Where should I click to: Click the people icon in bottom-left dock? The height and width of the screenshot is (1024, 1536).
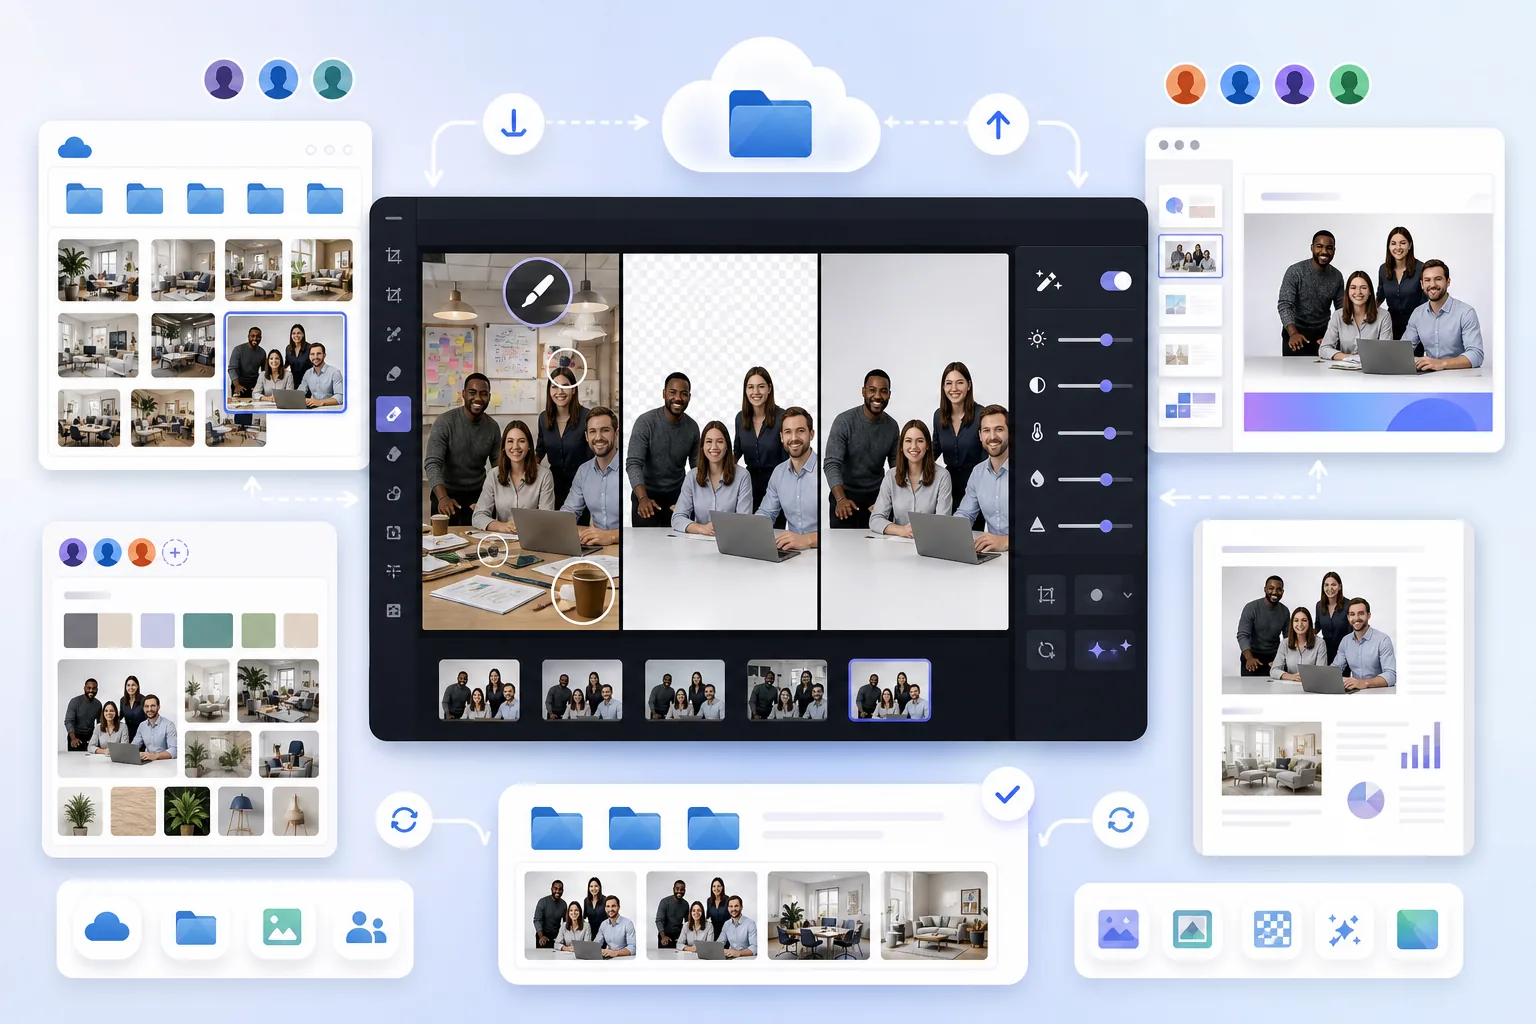[366, 928]
